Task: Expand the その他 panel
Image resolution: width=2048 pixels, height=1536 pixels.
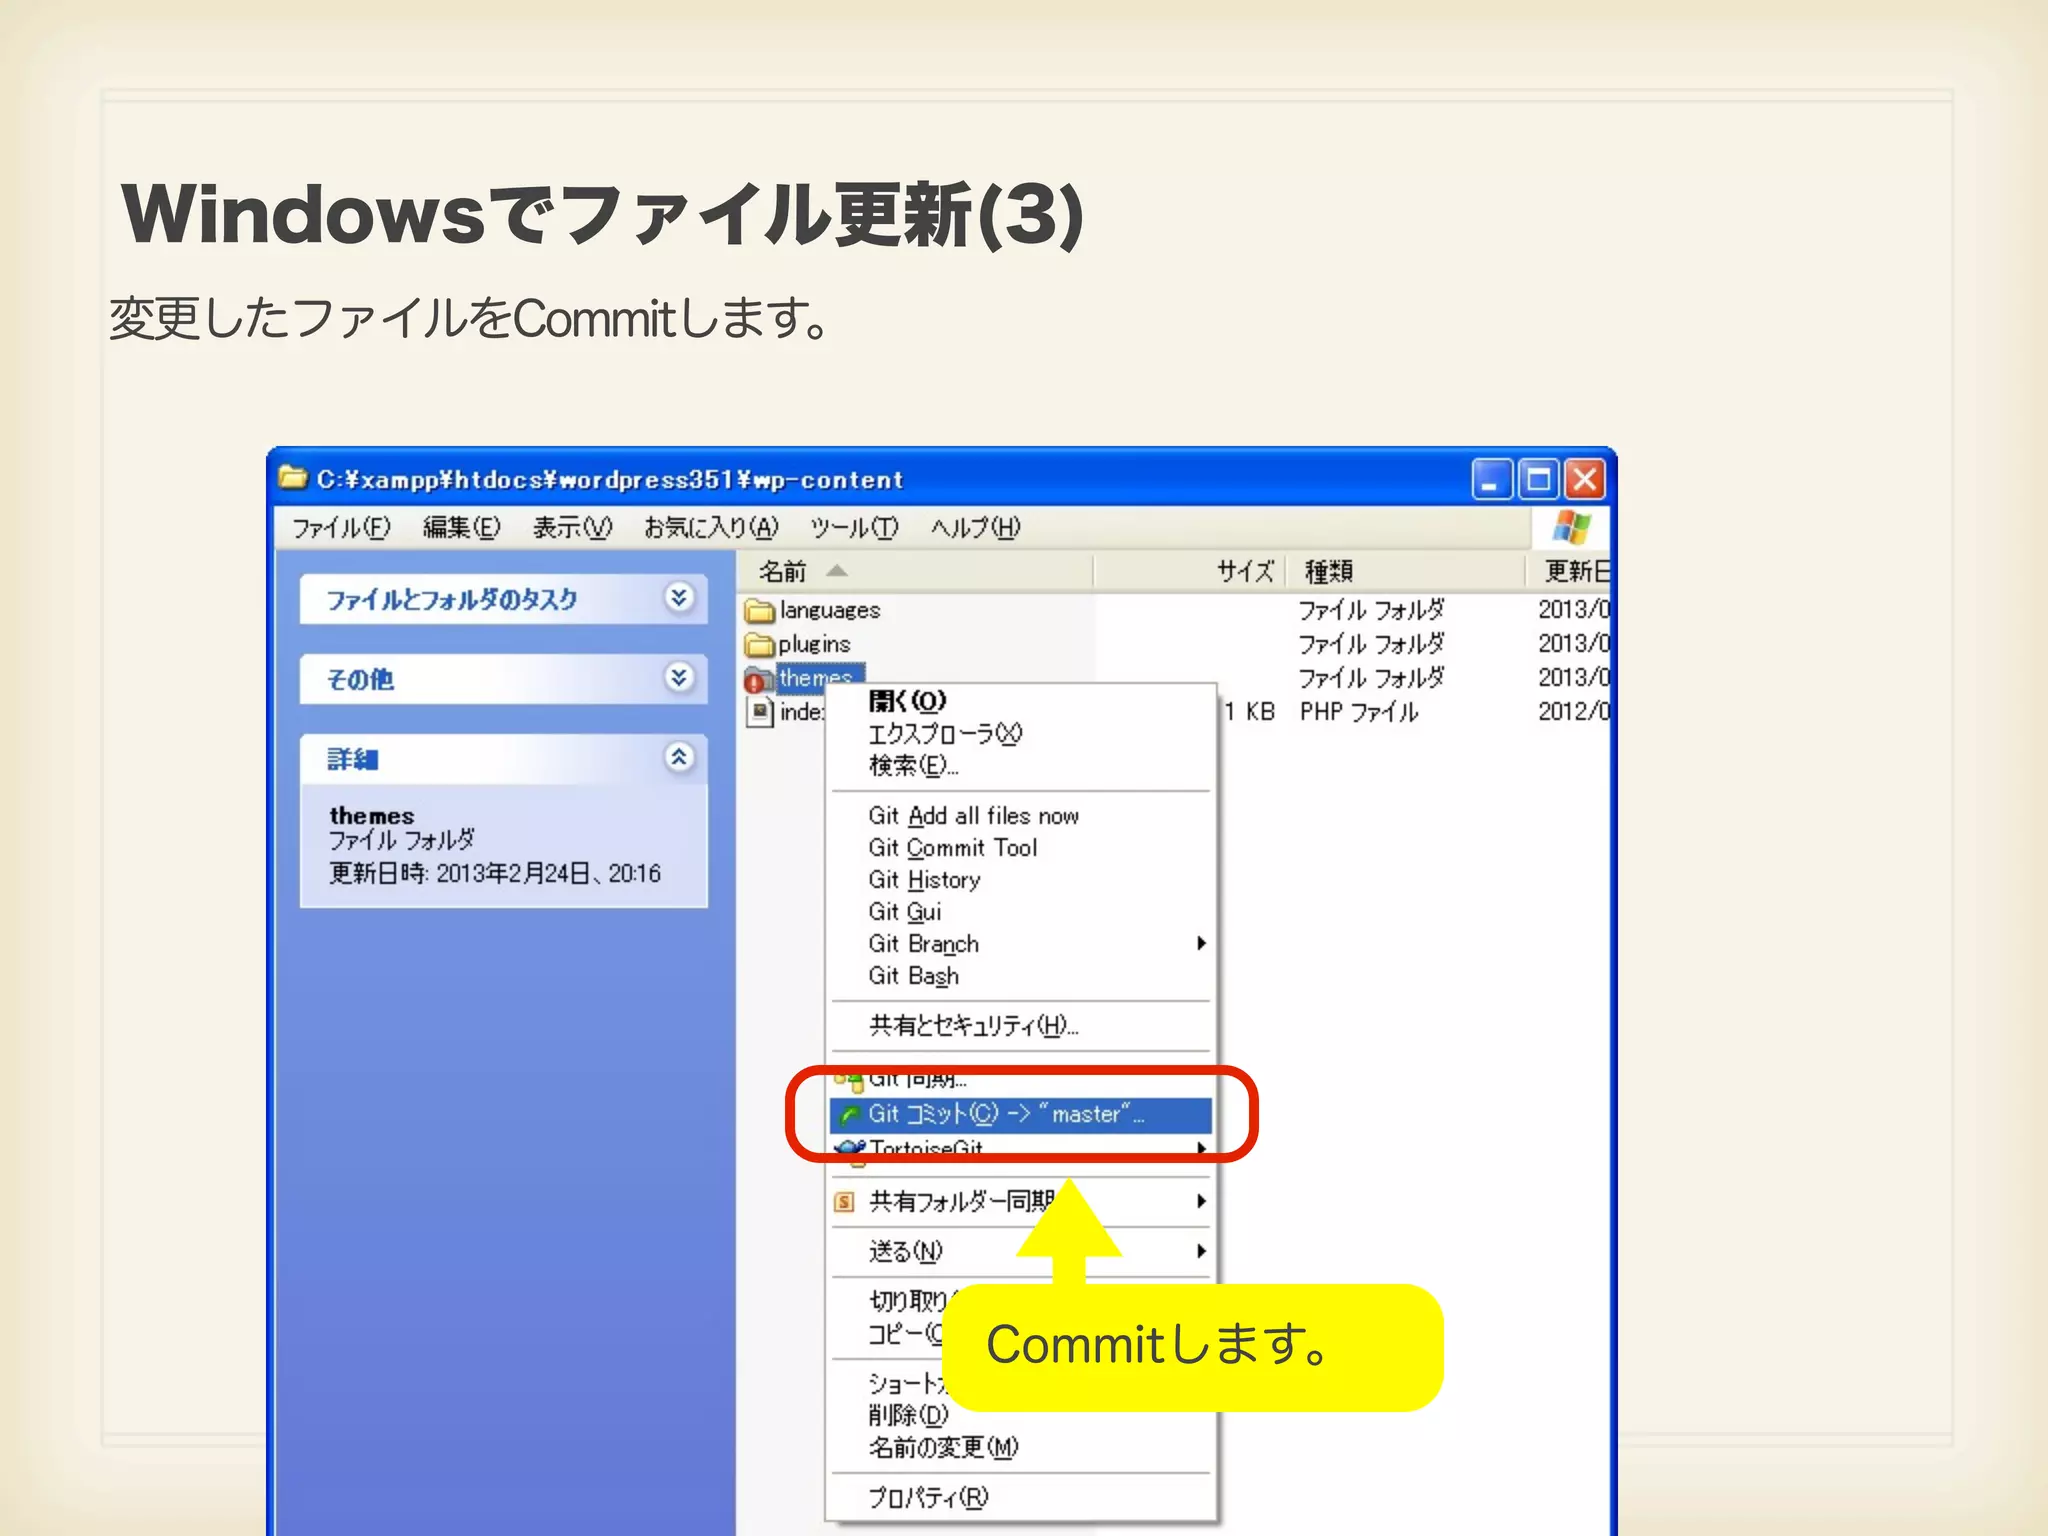Action: pos(679,678)
